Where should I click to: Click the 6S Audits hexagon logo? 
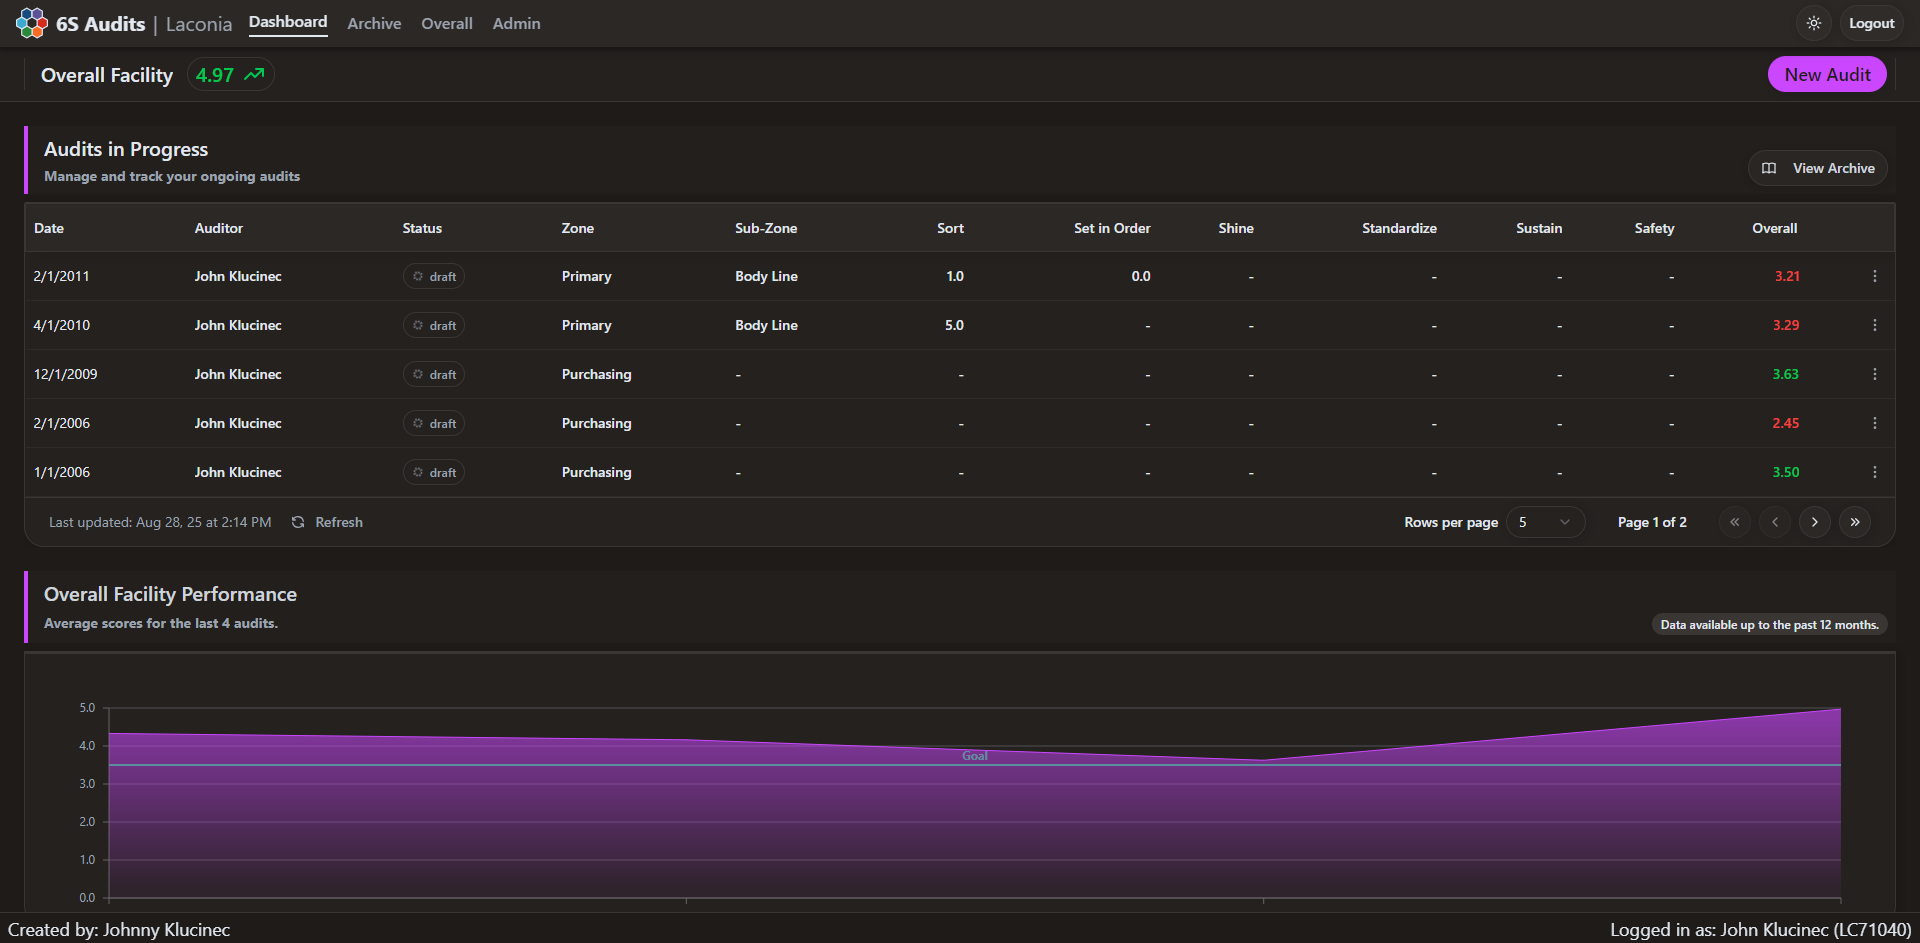(30, 22)
